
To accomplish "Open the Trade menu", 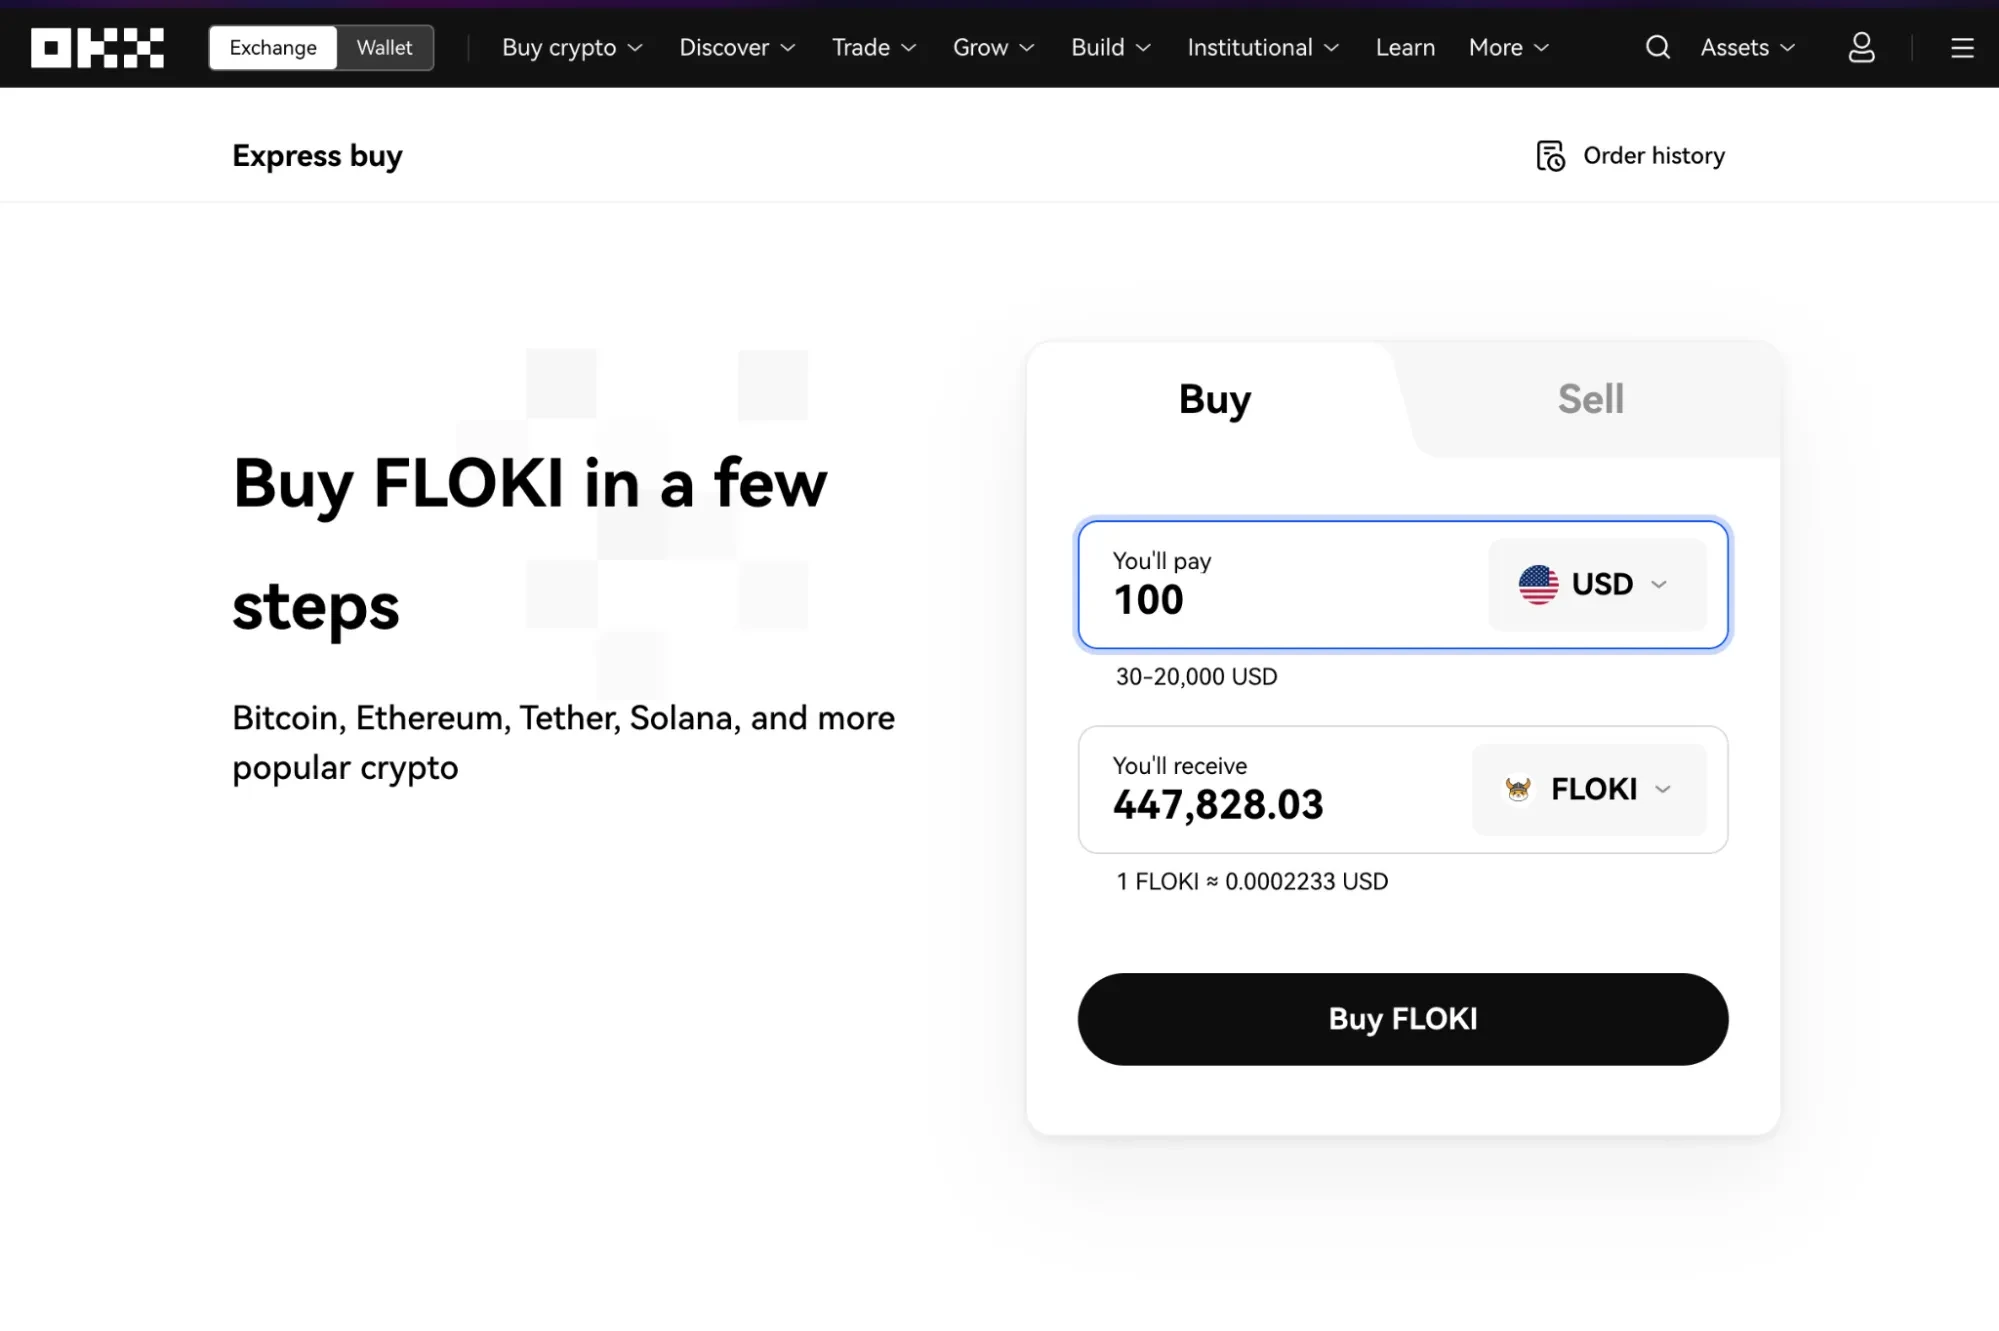I will point(873,47).
